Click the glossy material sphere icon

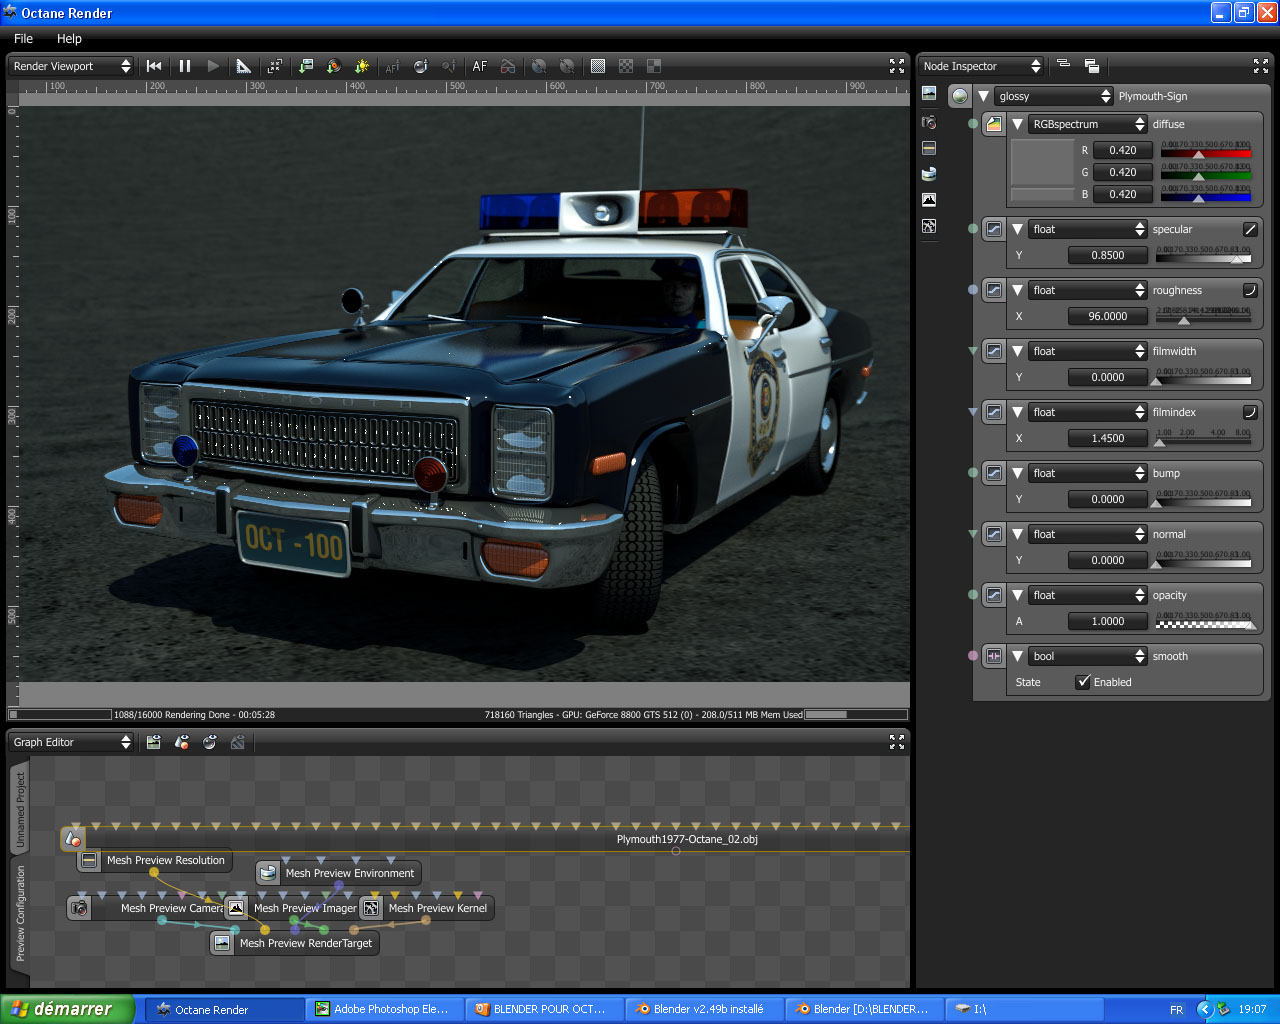[x=960, y=96]
